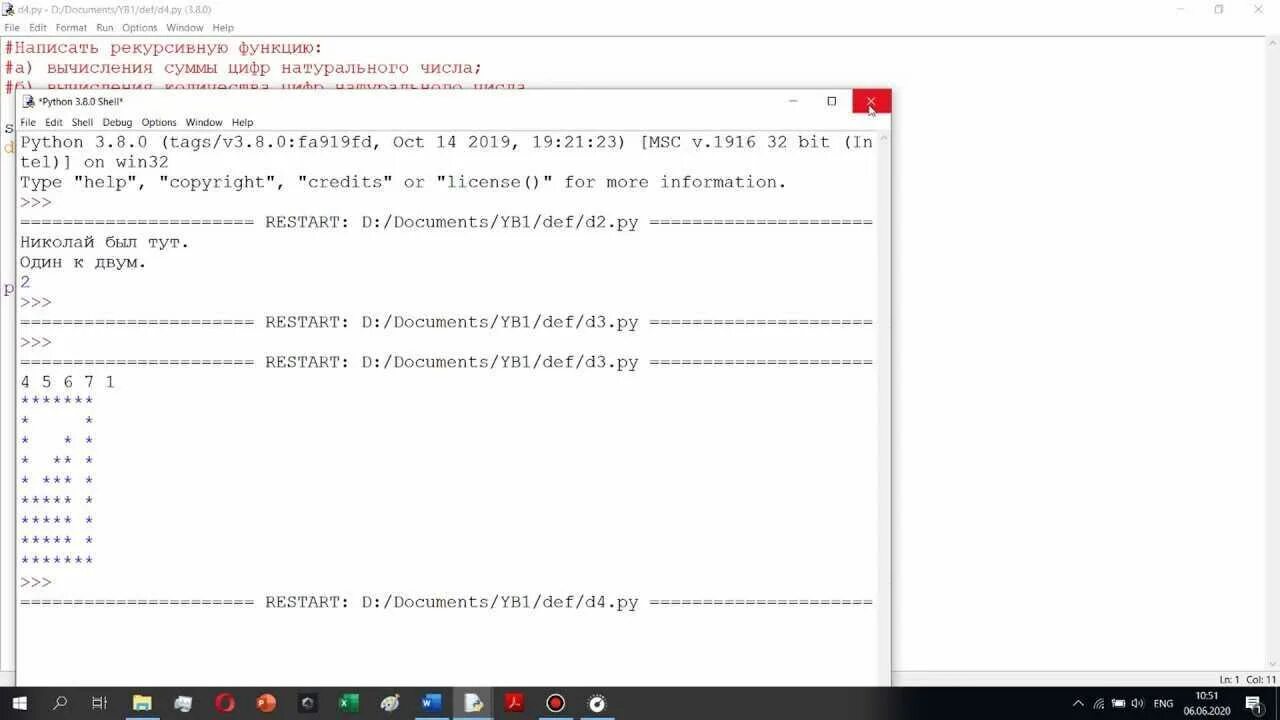Click 'Python 3.8.0 (tags/v3.8.0' version line
This screenshot has height=720, width=1280.
[446, 142]
